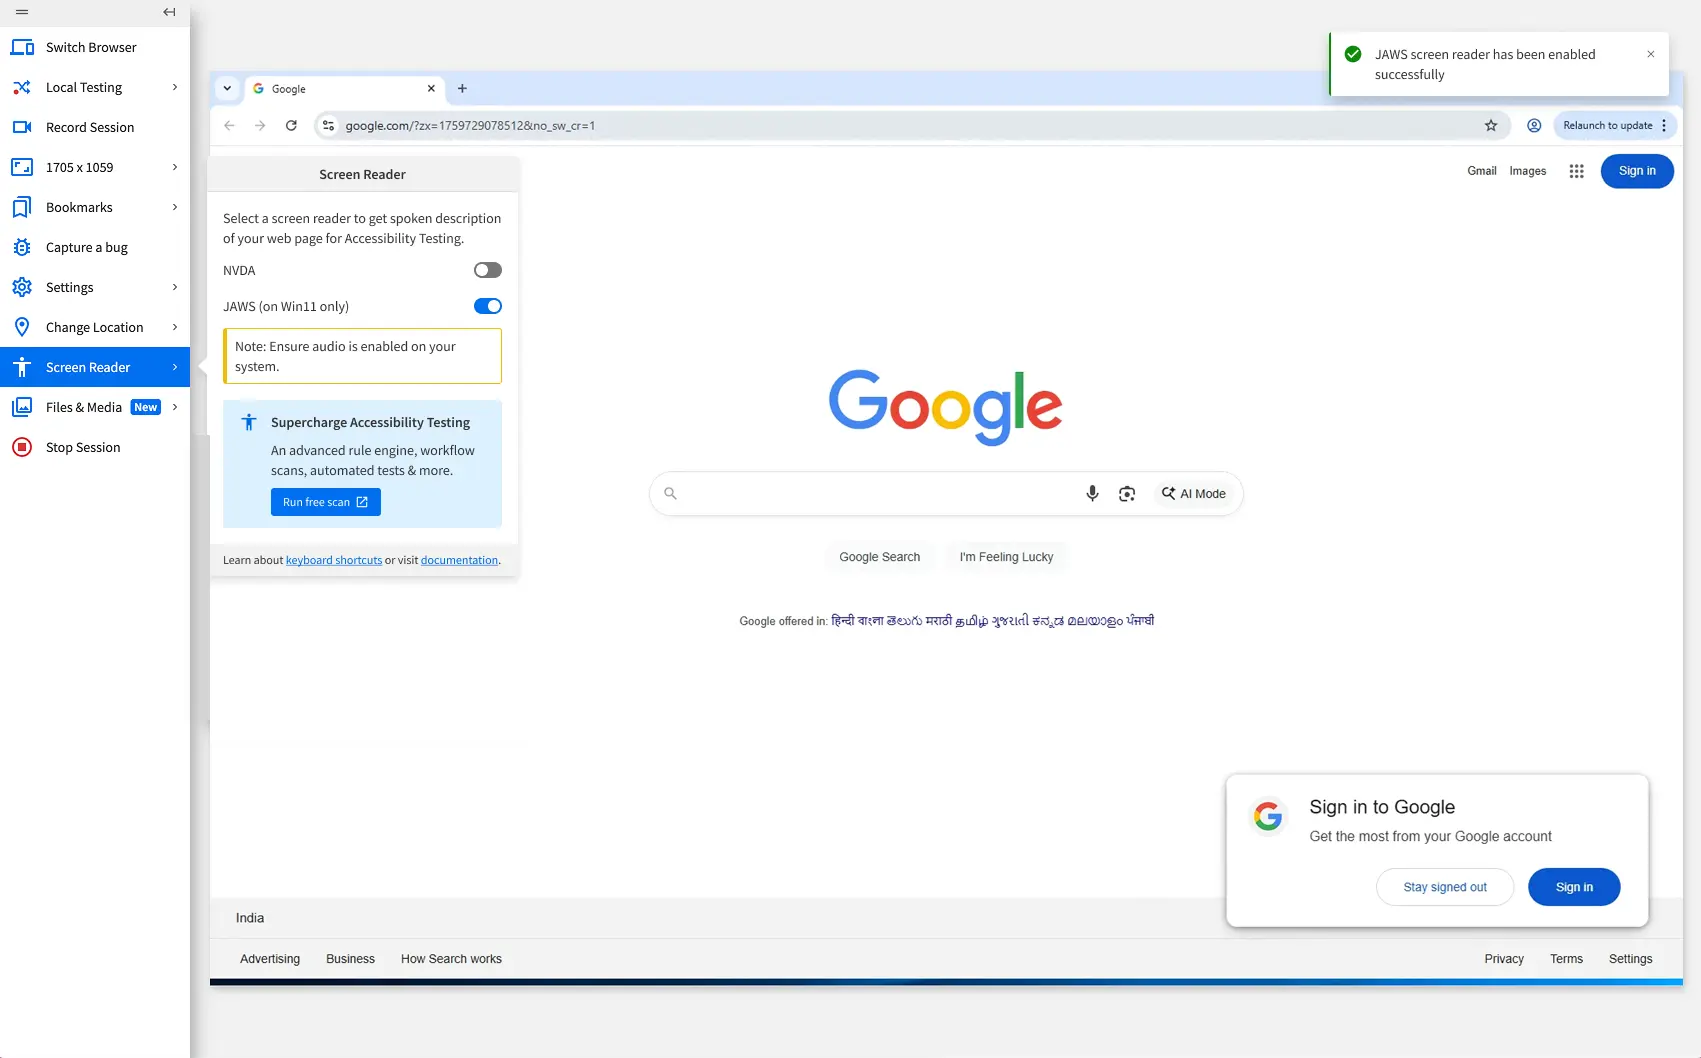
Task: Open the Local Testing tool
Action: click(x=83, y=87)
